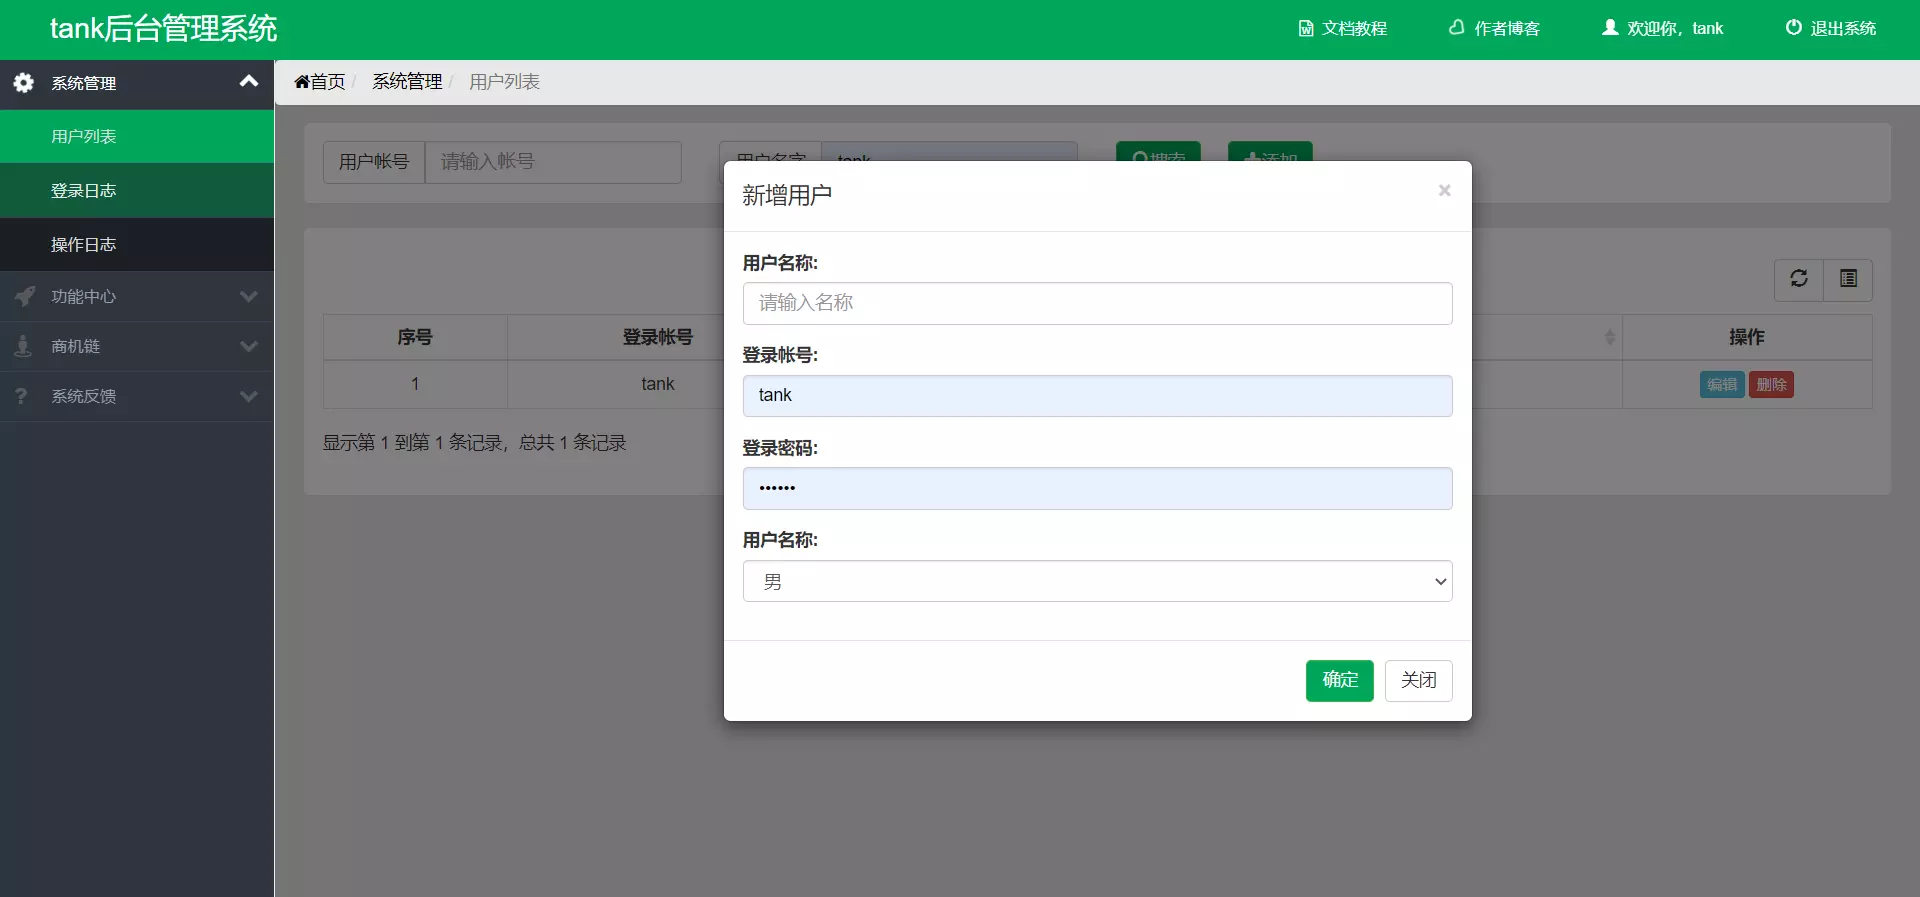Click 退出系统 to log out

[x=1830, y=28]
